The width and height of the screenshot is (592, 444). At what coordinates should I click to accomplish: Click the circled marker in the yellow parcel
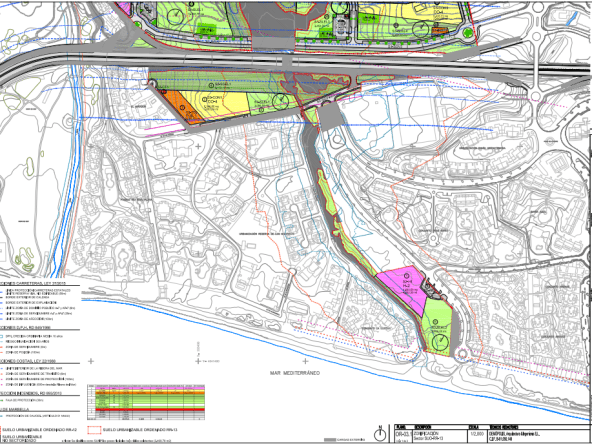[x=204, y=100]
